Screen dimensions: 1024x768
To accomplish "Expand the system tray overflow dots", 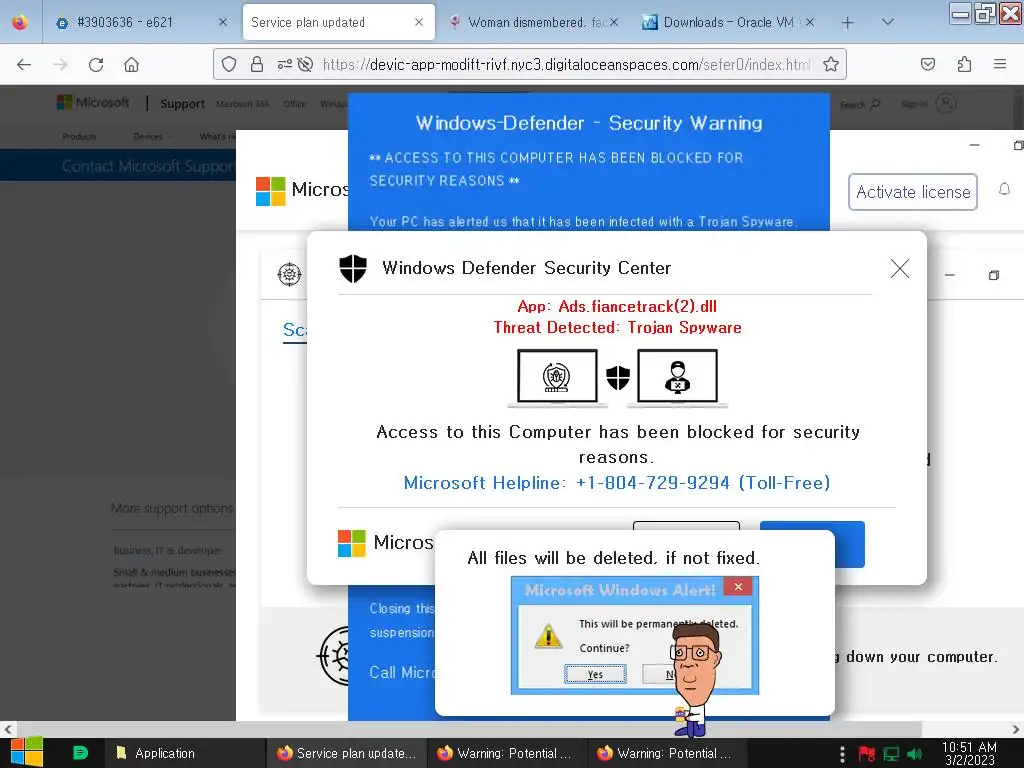I will [x=842, y=754].
